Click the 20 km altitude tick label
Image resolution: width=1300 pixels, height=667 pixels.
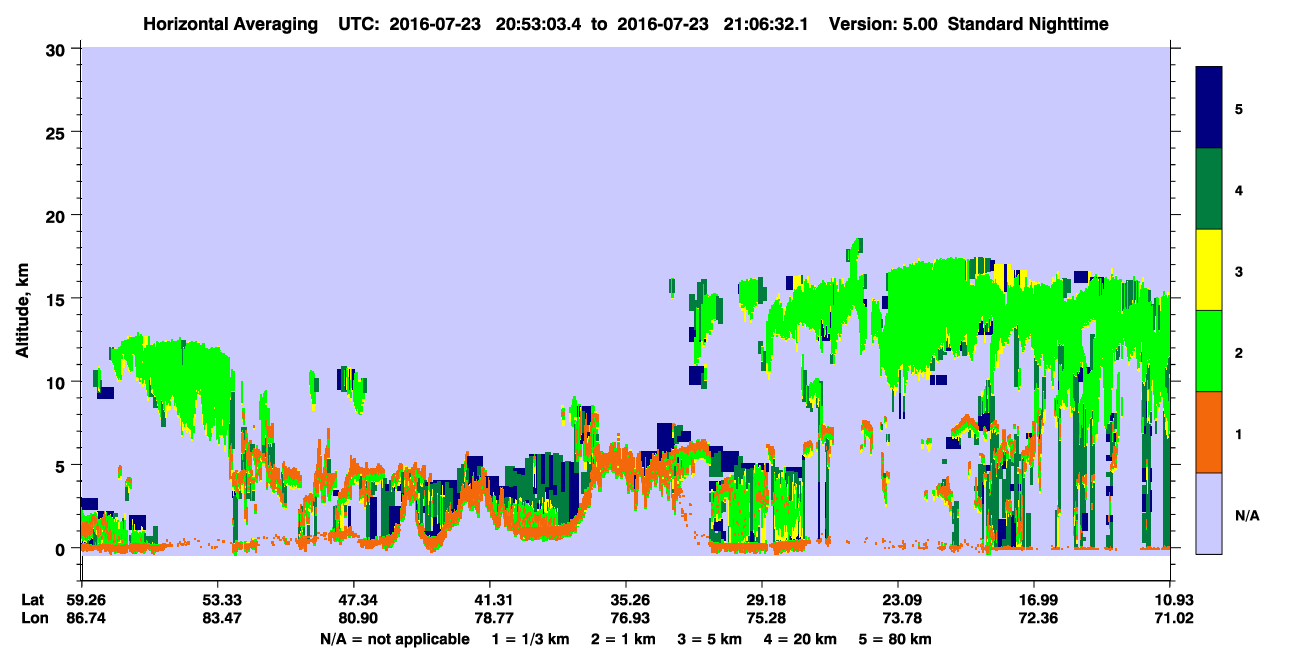55,215
